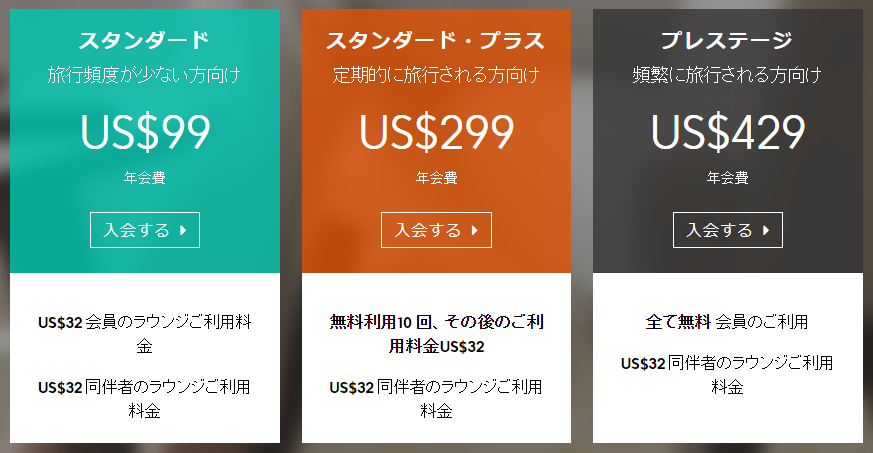
Task: Click 旅行頻度が少ない方向け subtitle
Action: click(144, 75)
